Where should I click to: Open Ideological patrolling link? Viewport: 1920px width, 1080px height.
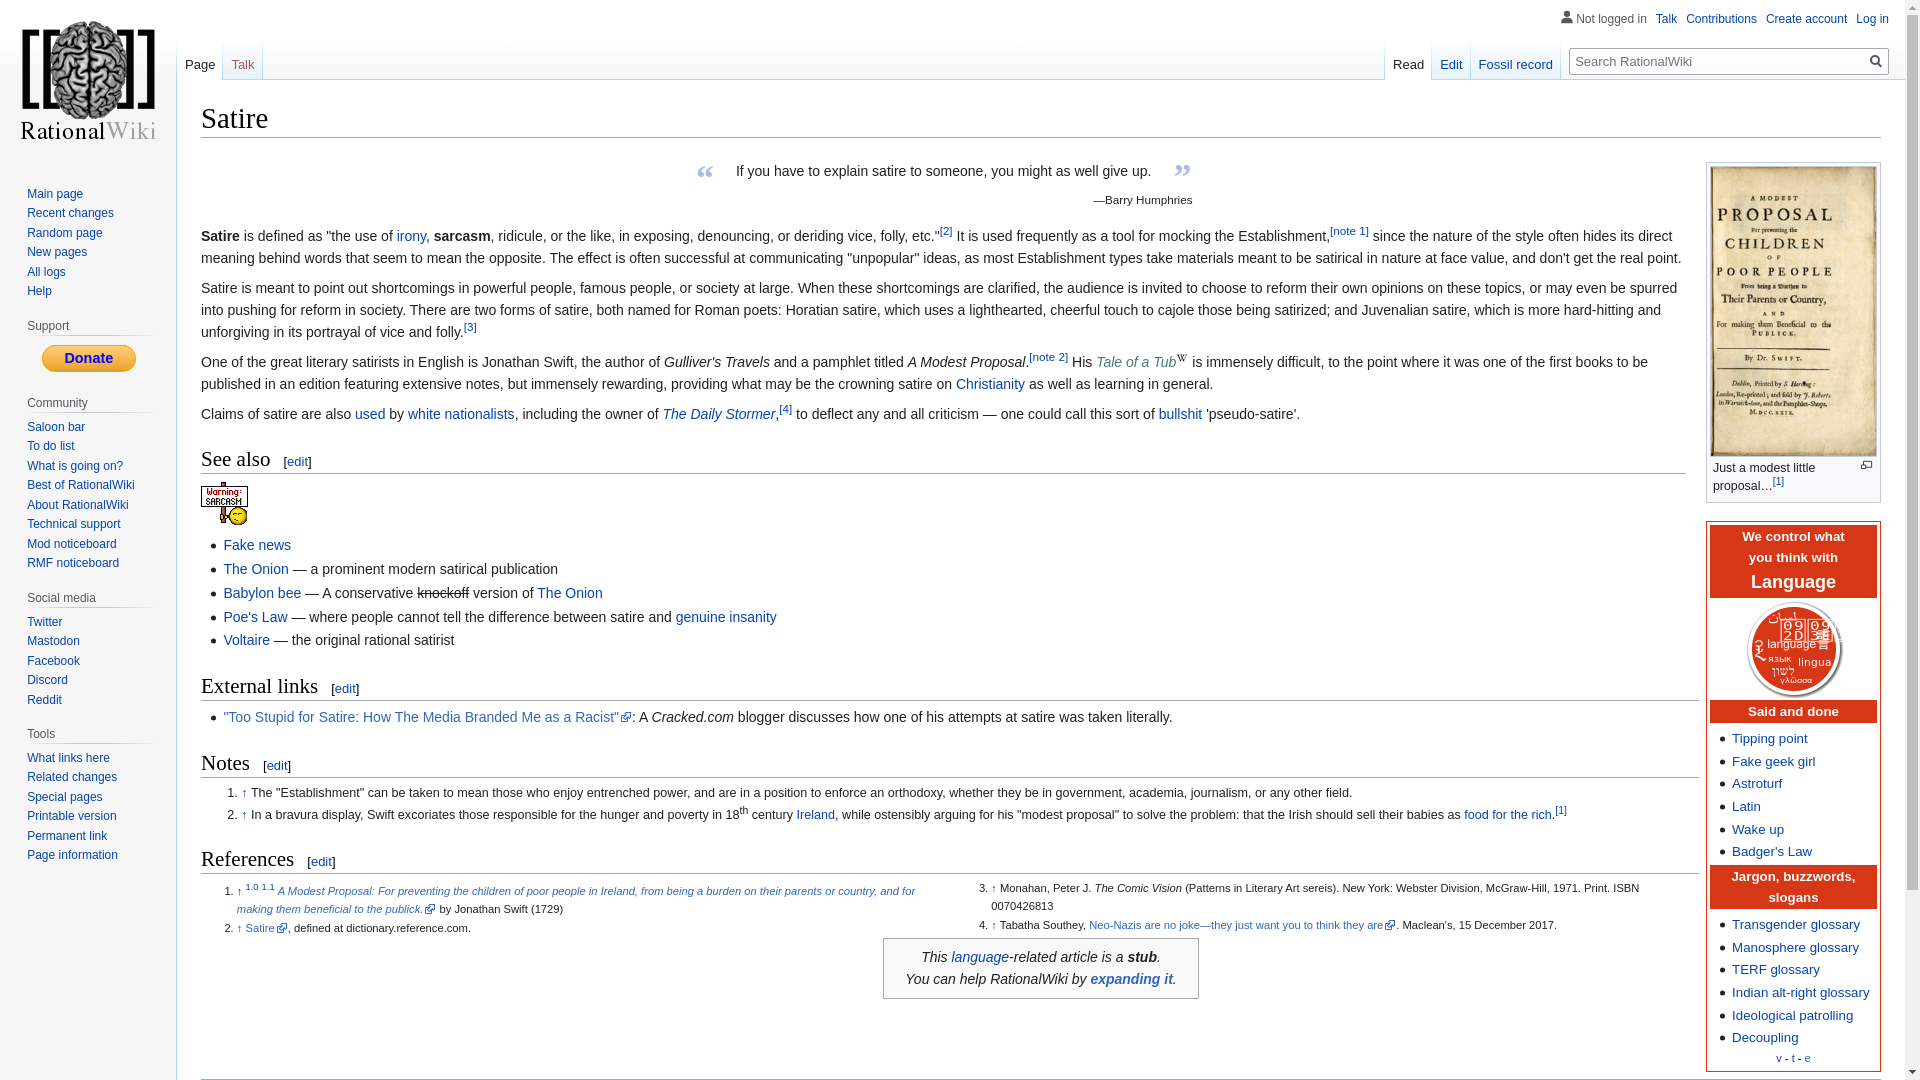click(x=1792, y=1016)
